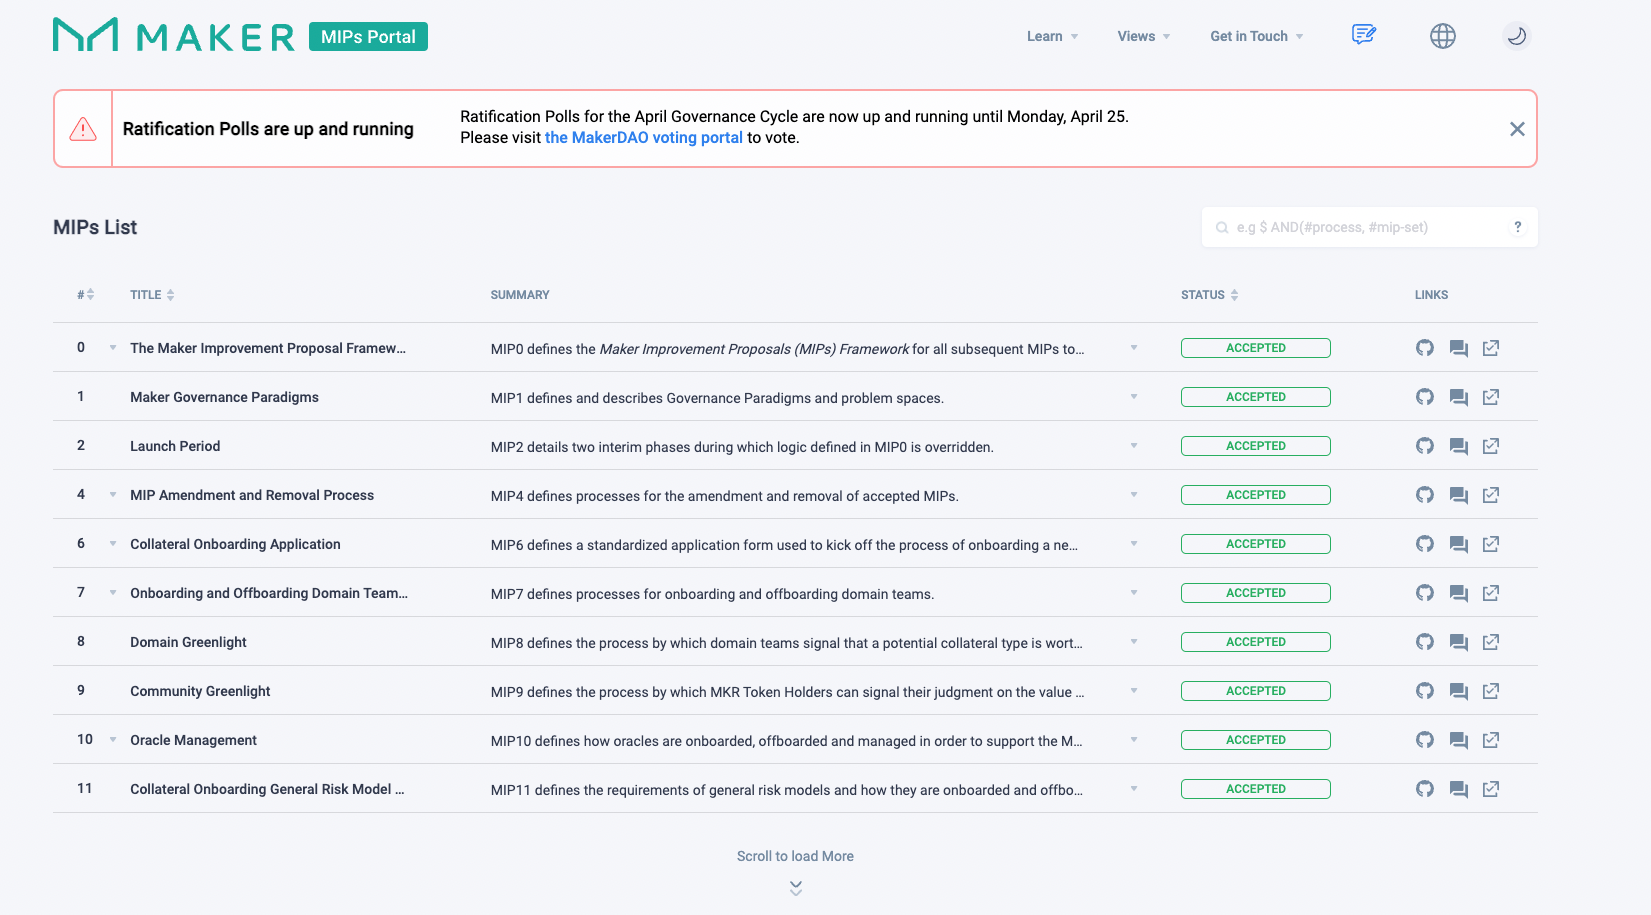Open GitHub link for MIP0 row
The width and height of the screenshot is (1651, 915).
1425,348
